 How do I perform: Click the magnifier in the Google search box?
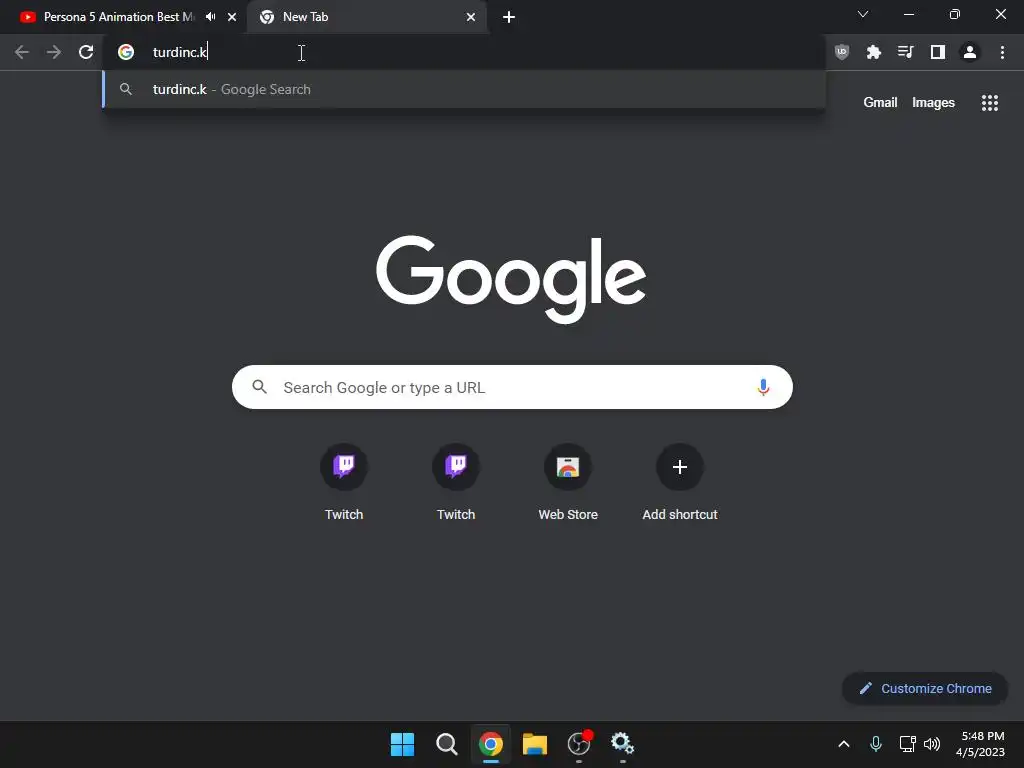(x=259, y=387)
